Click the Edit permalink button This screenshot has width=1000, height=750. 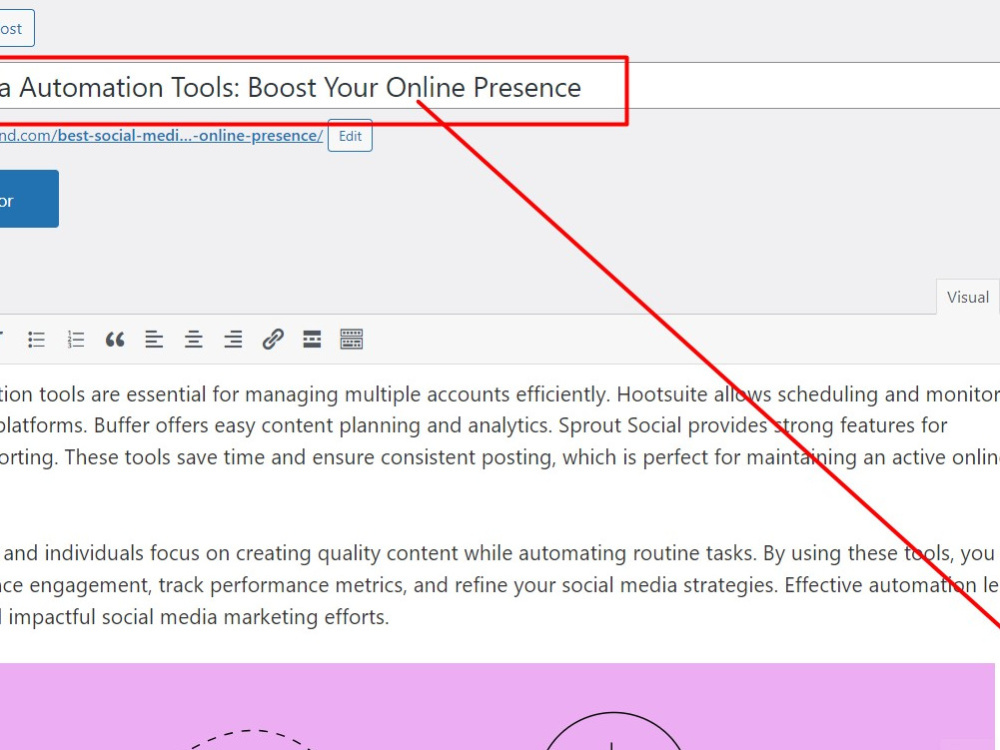point(350,136)
